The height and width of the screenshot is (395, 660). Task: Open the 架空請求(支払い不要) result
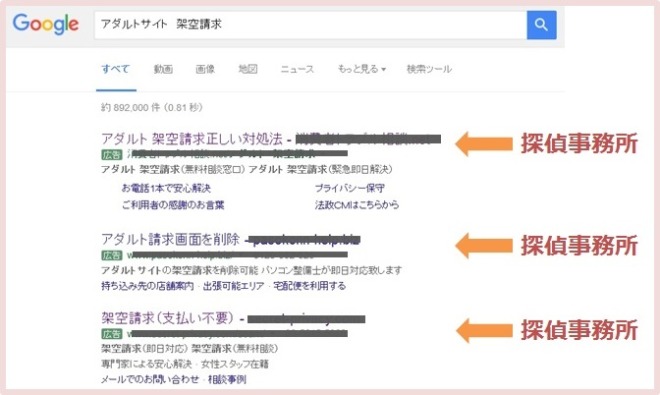coord(167,318)
